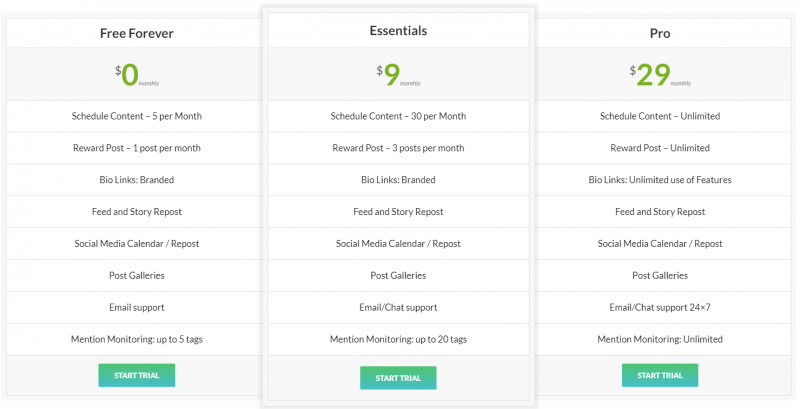Select the Pro plan heading
800x409 pixels.
660,34
